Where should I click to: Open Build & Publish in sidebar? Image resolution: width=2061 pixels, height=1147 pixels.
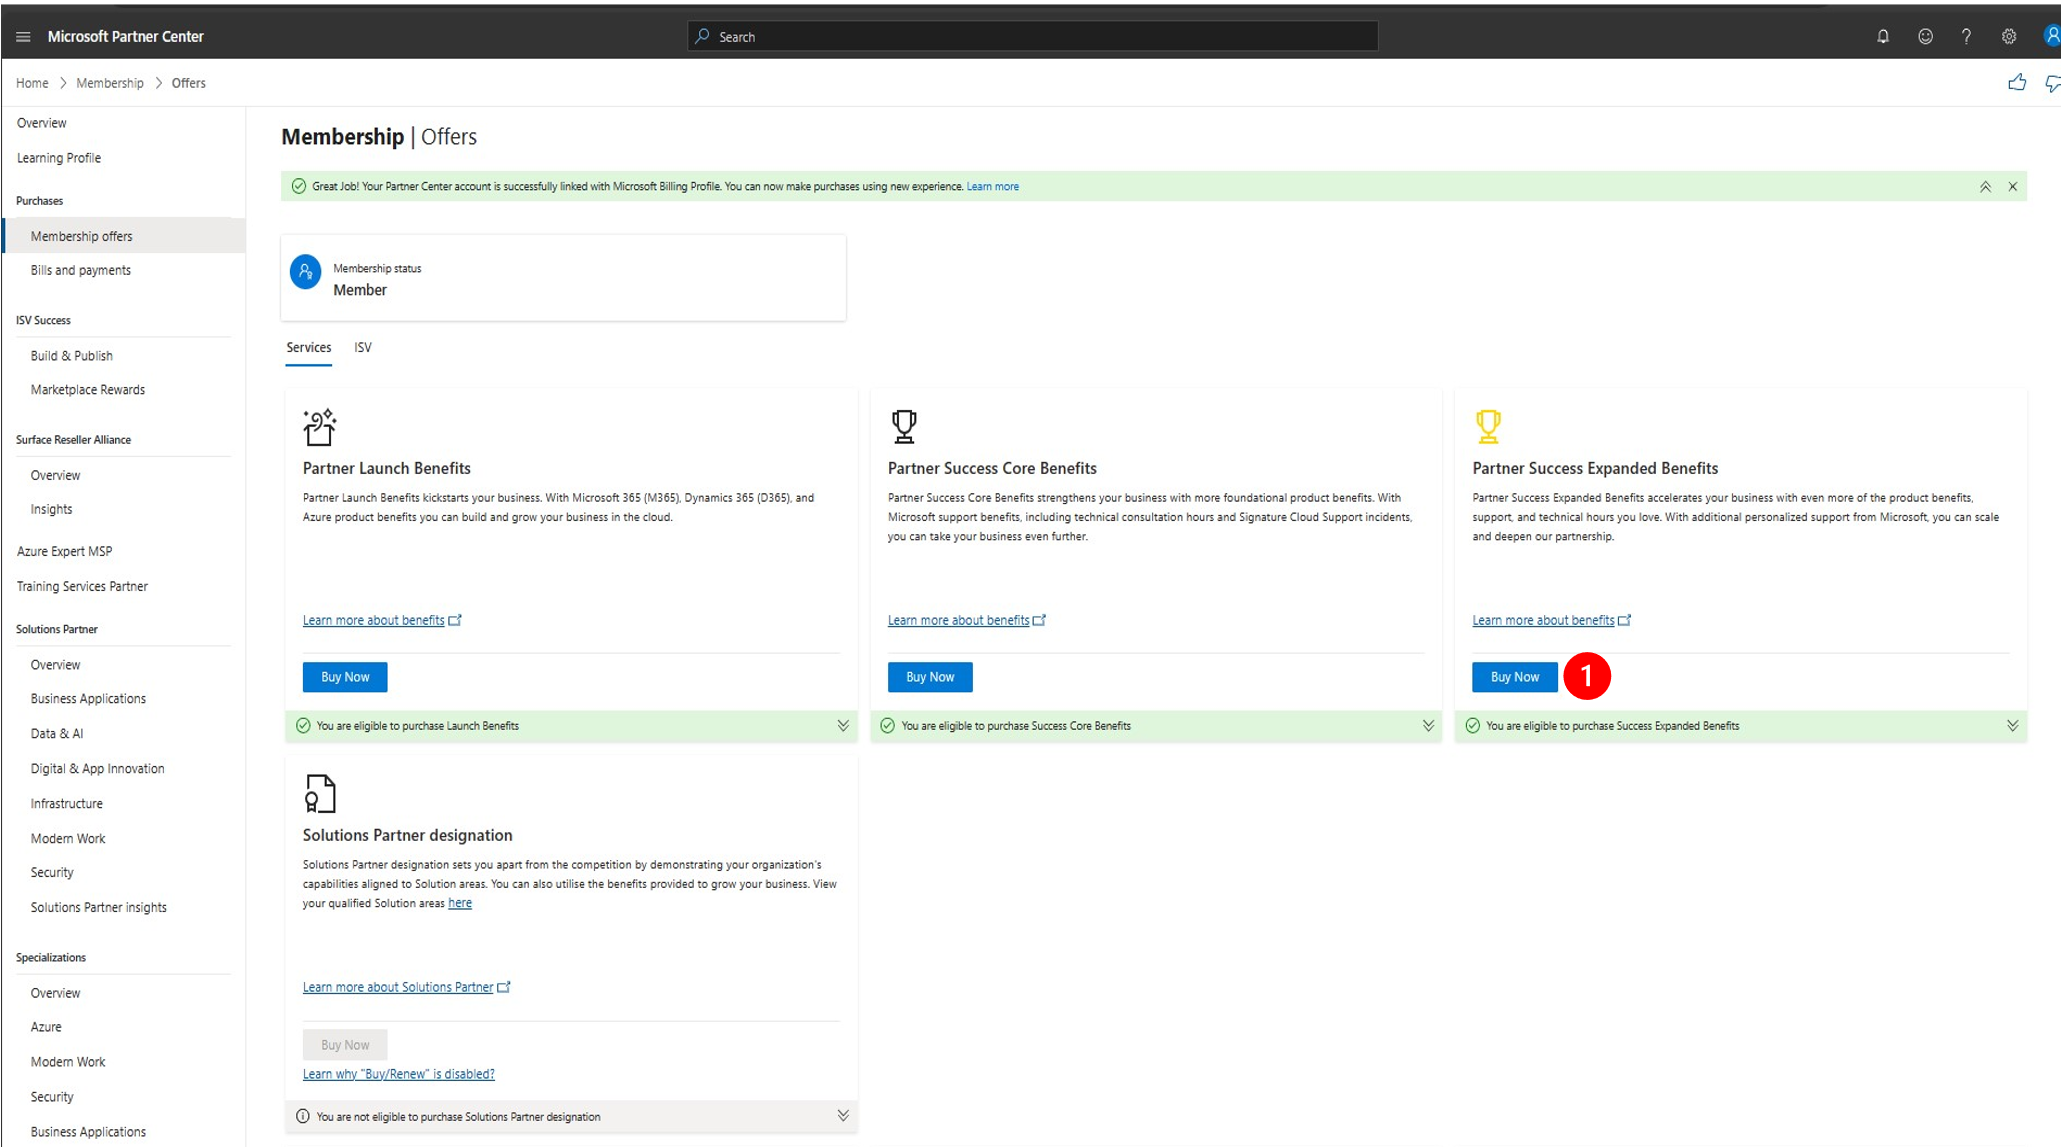point(72,356)
